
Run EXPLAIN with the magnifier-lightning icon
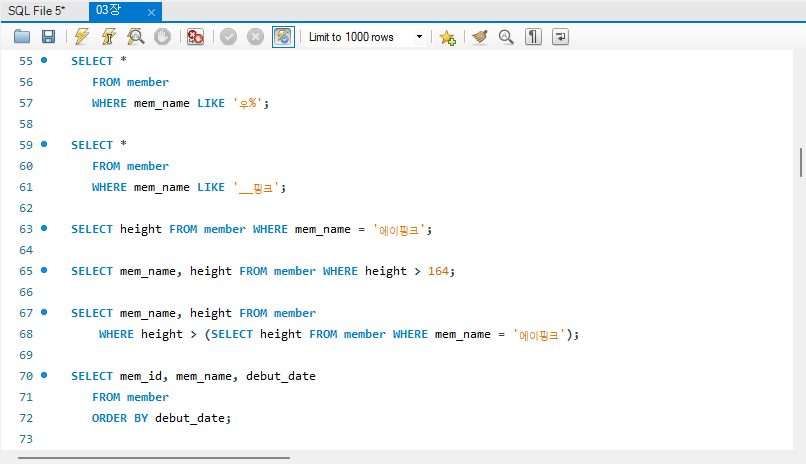[x=136, y=36]
